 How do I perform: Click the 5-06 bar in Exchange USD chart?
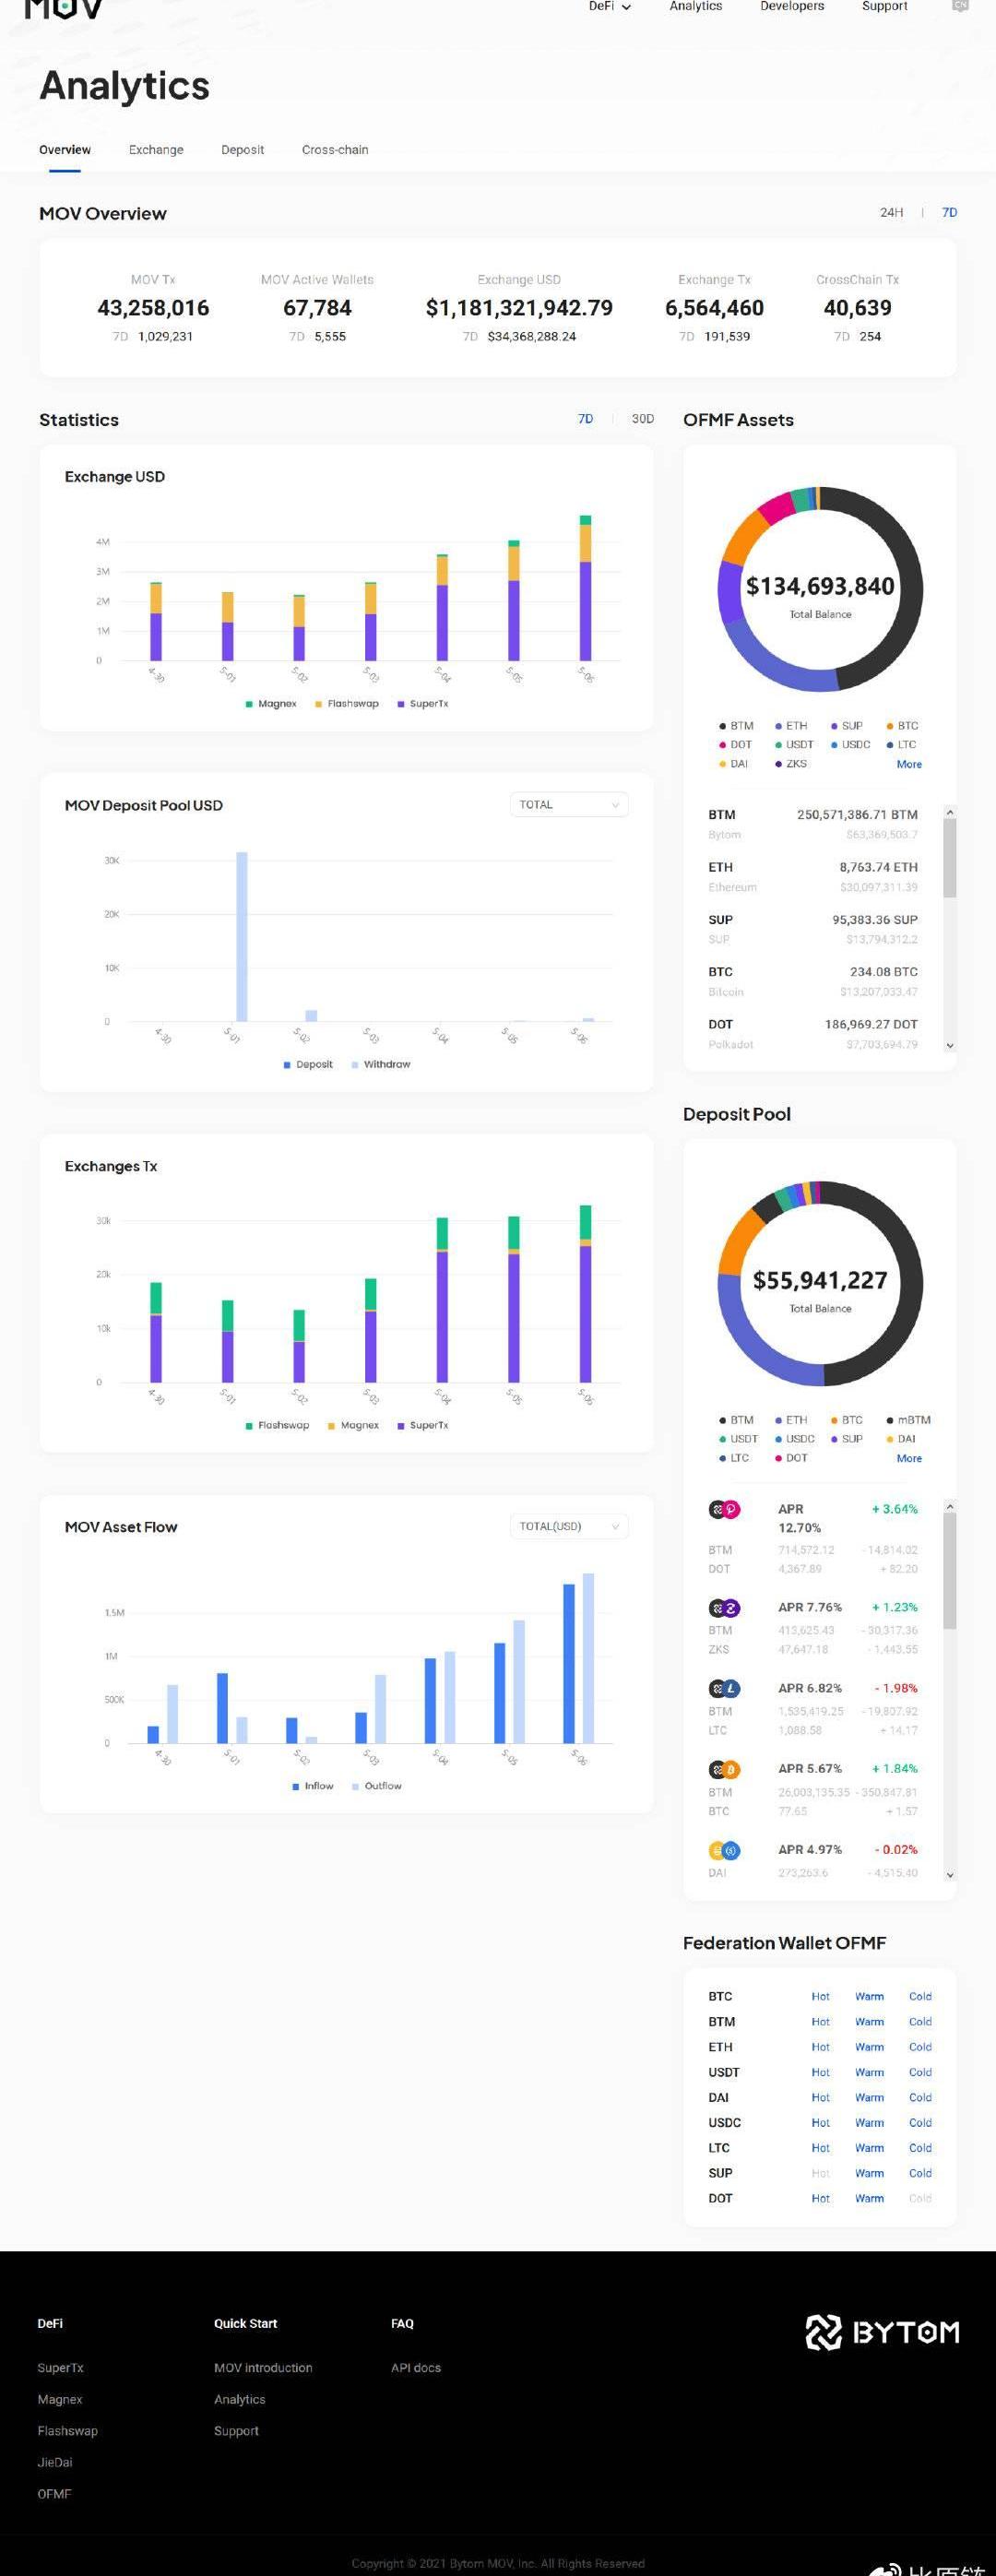coord(586,588)
